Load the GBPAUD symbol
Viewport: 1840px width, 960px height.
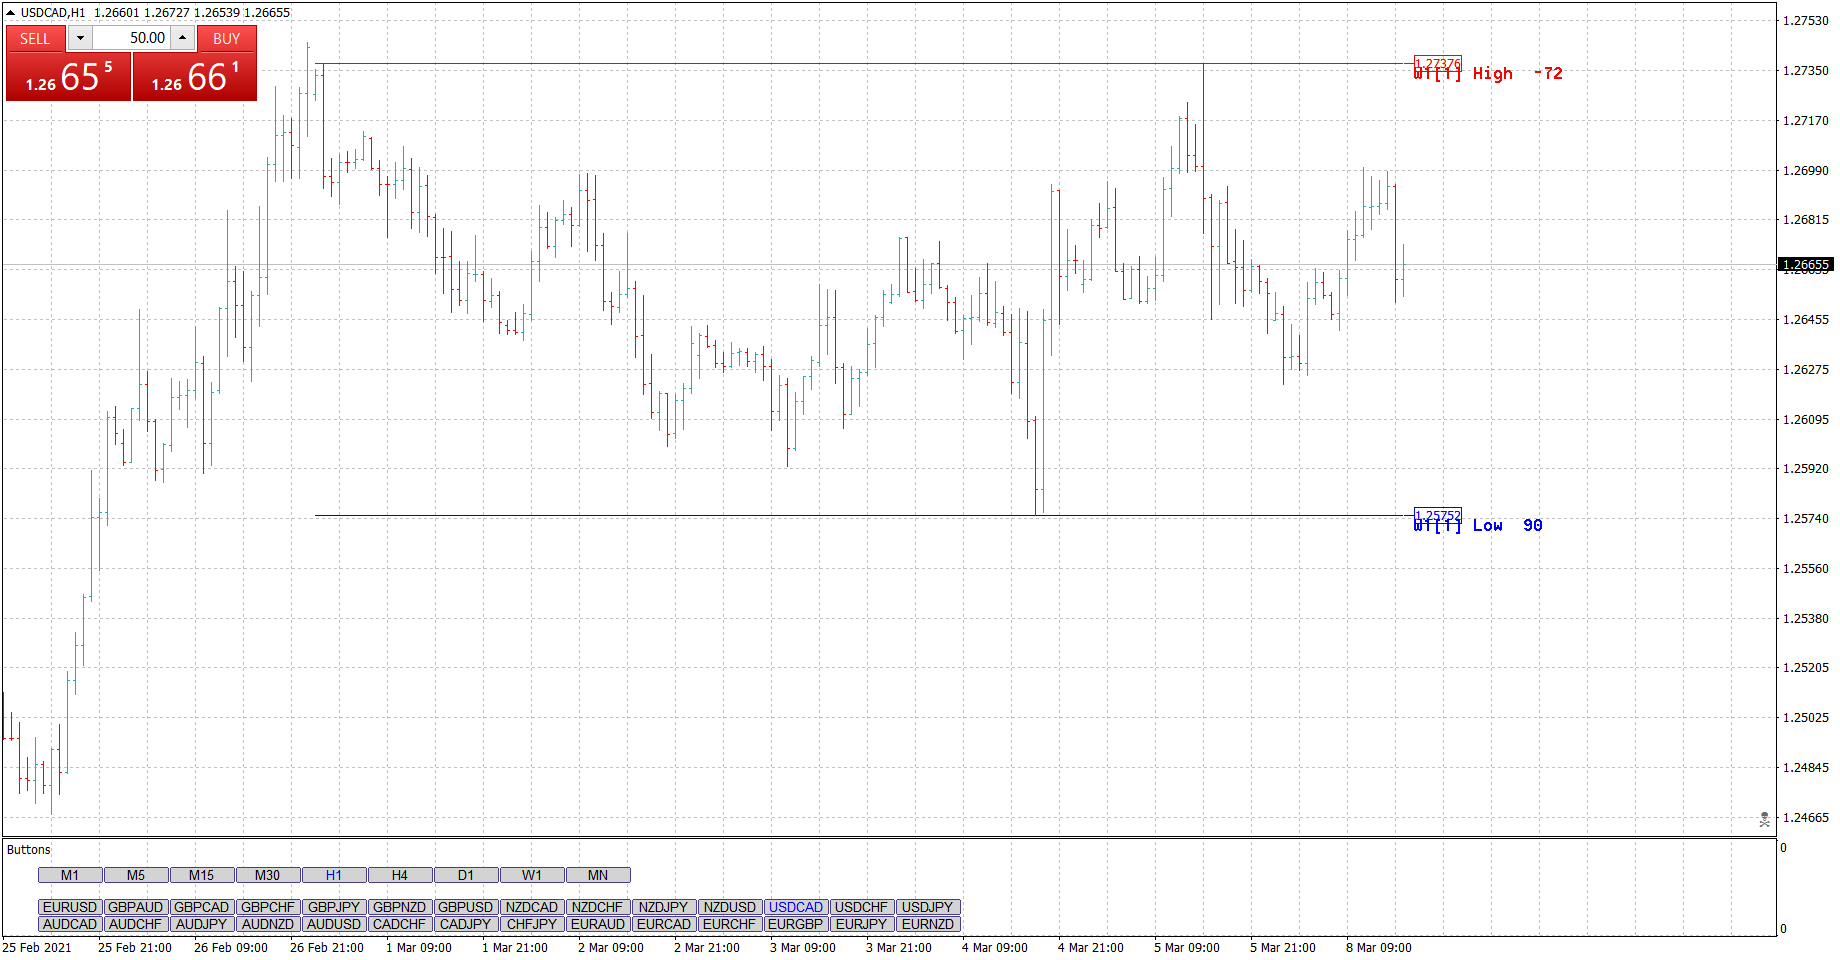point(136,907)
